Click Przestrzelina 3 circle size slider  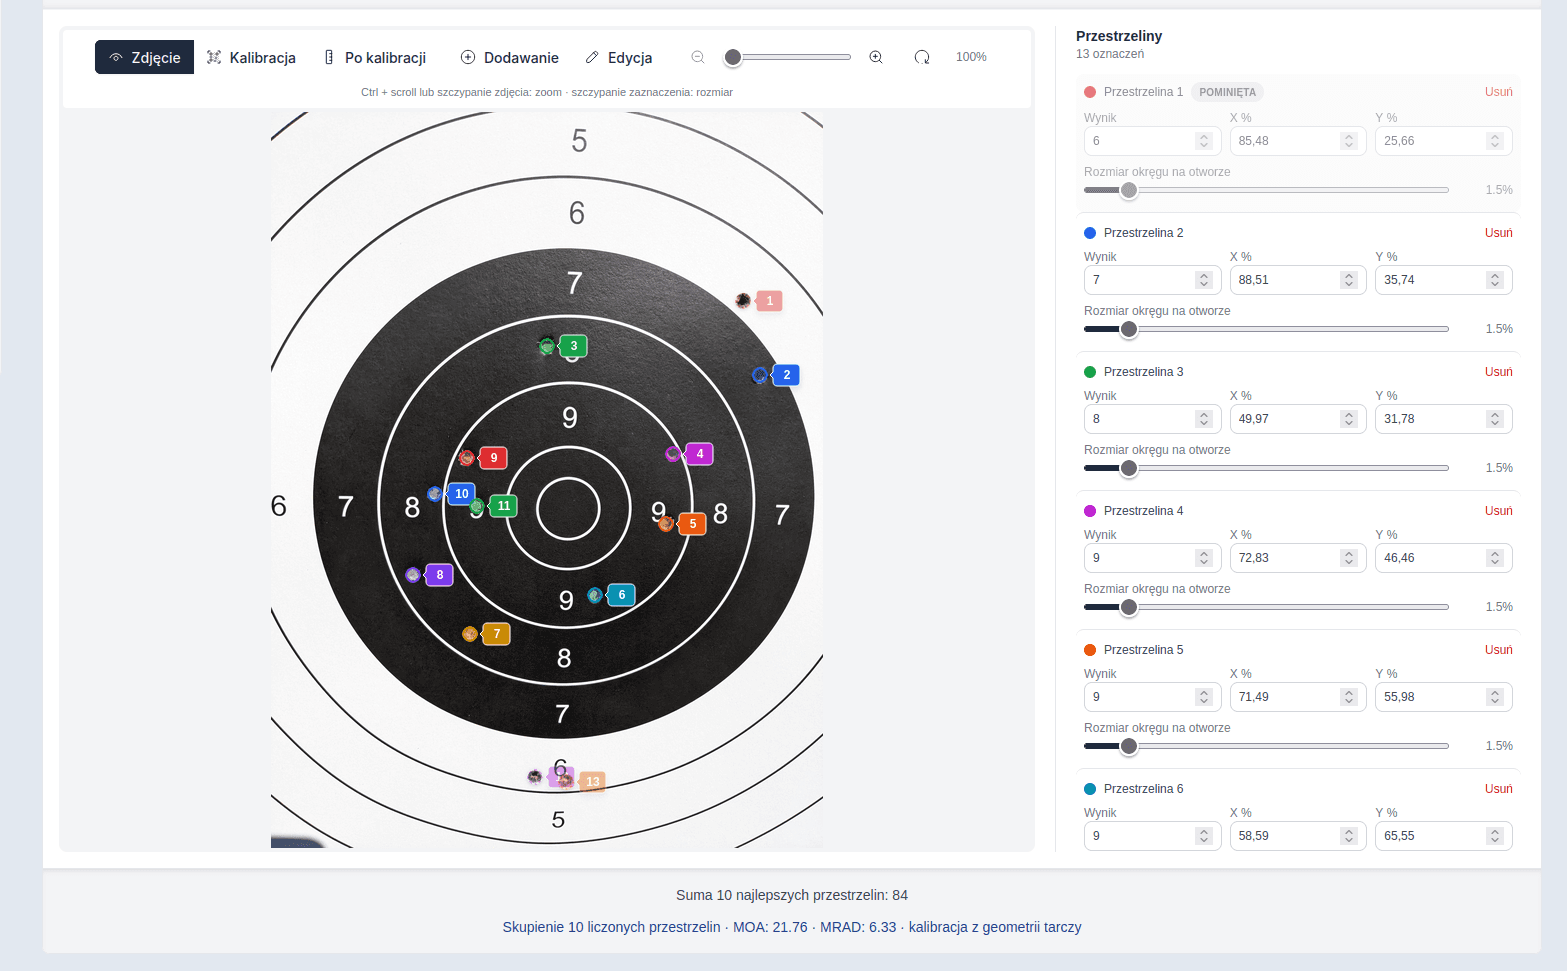(1266, 468)
